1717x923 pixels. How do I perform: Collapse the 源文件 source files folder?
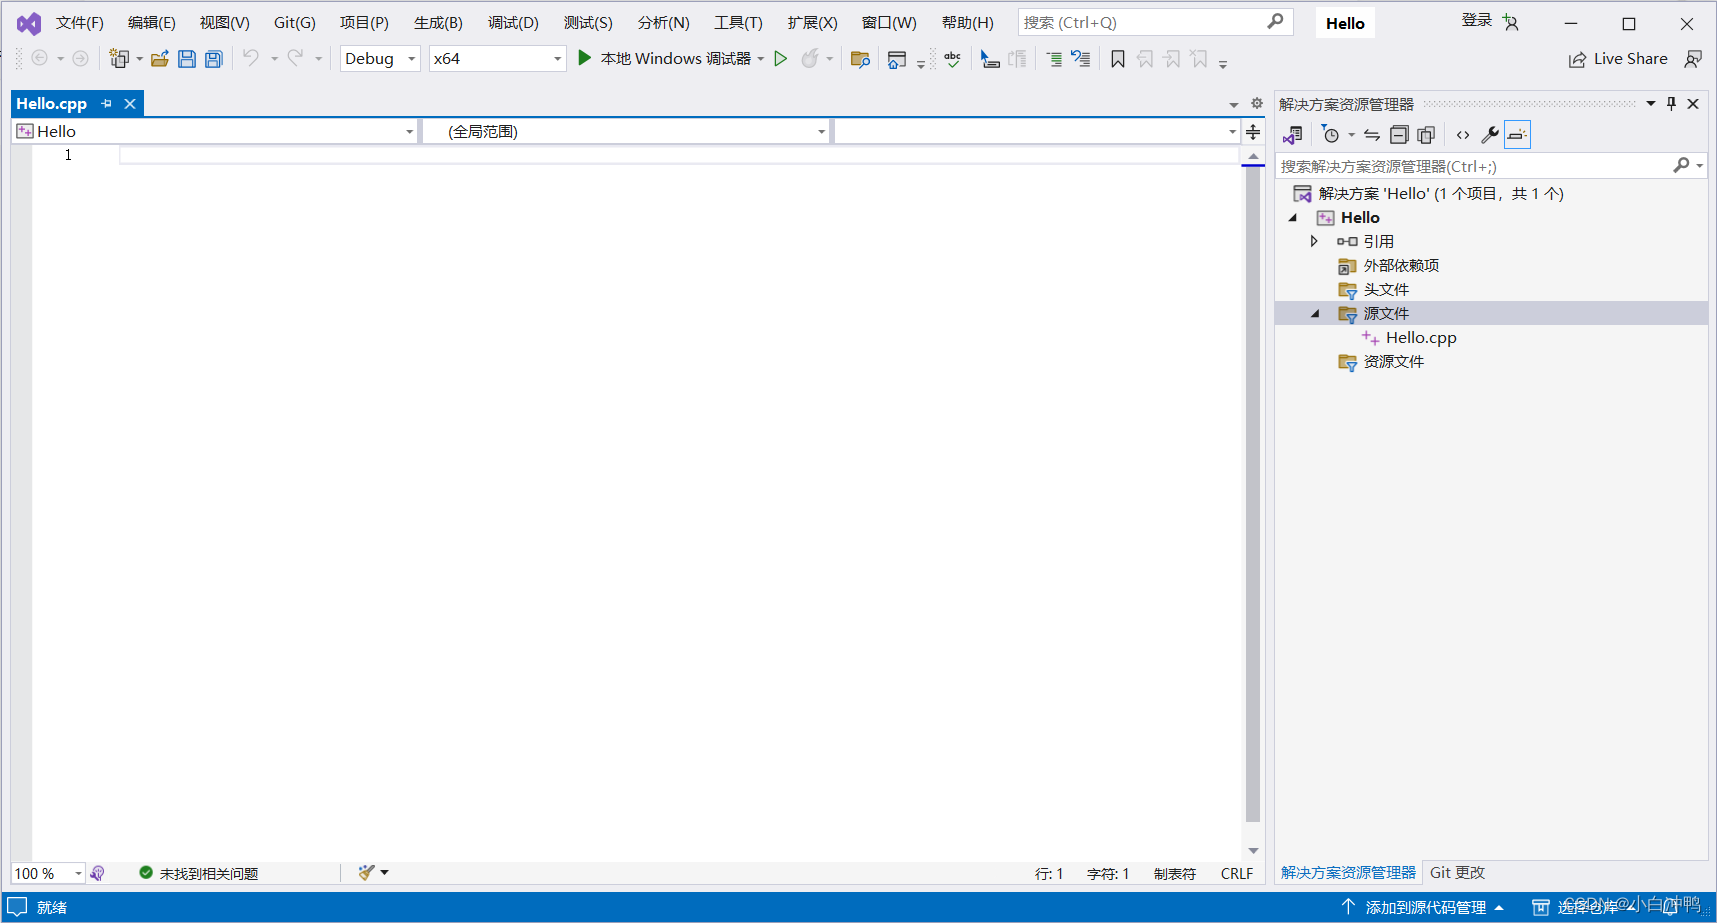tap(1315, 313)
